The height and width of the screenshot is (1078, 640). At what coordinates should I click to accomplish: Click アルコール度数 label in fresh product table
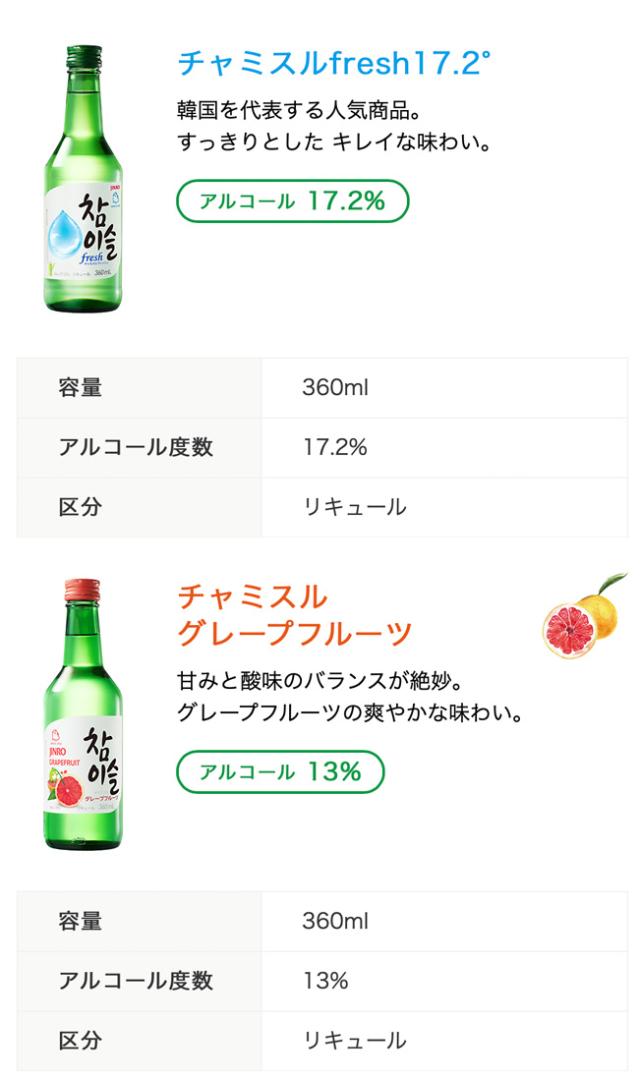pos(136,447)
